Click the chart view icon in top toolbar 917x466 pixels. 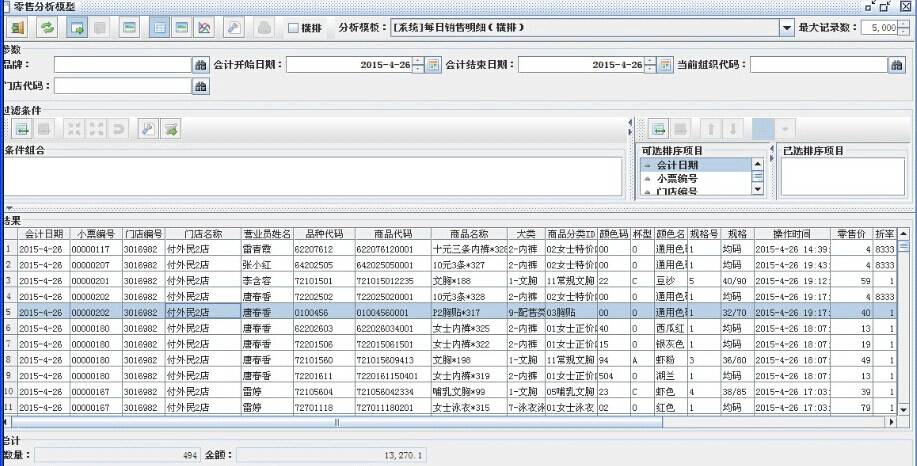pyautogui.click(x=205, y=28)
